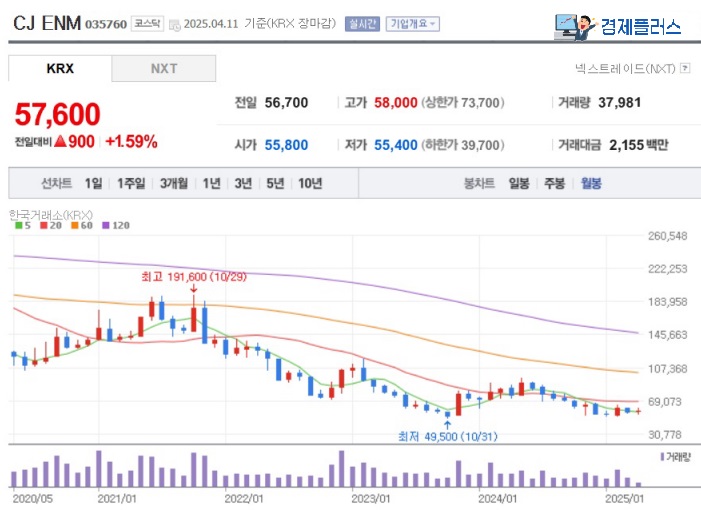
Task: Click the help icon next to 넥스트레이드(NXT)
Action: coord(685,68)
